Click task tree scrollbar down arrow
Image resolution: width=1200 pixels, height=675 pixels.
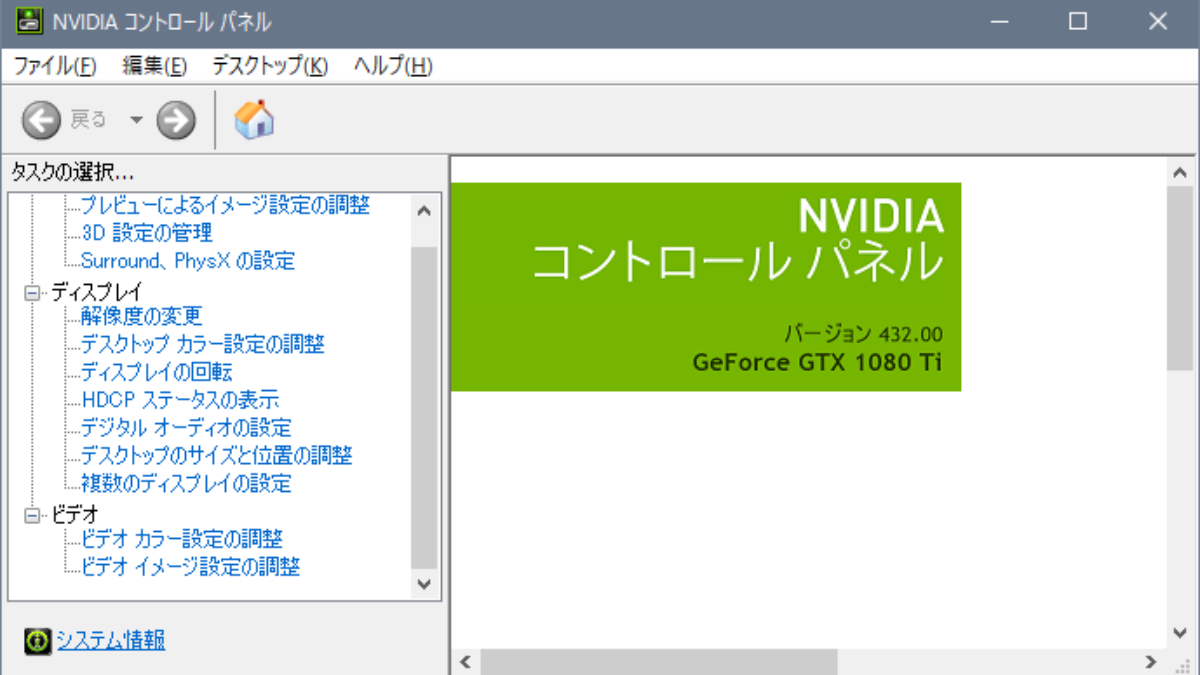(x=424, y=584)
